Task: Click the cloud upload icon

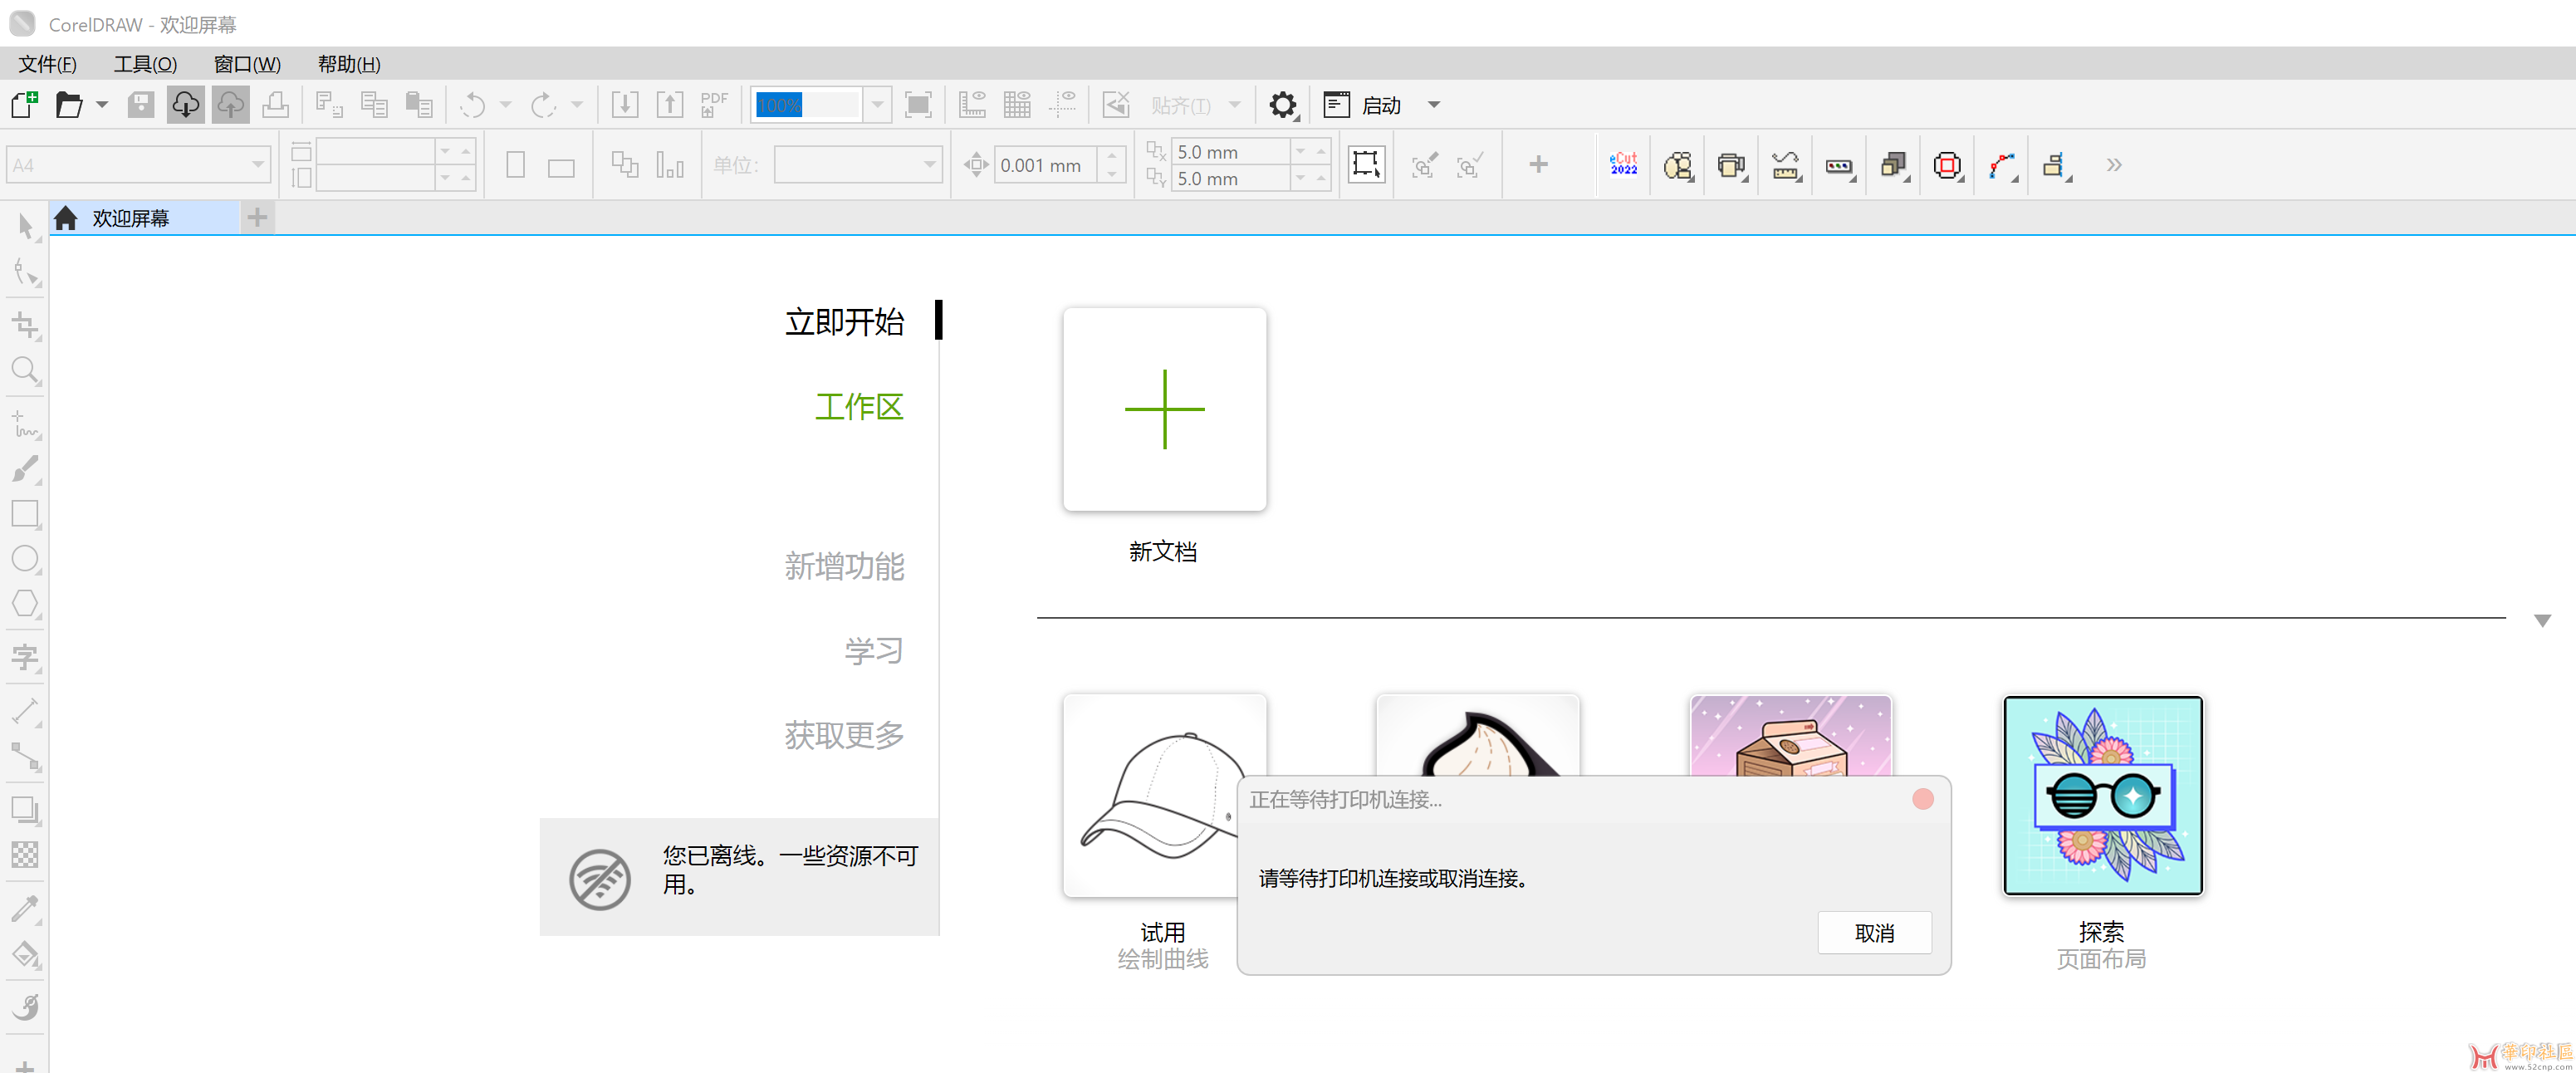Action: click(230, 104)
